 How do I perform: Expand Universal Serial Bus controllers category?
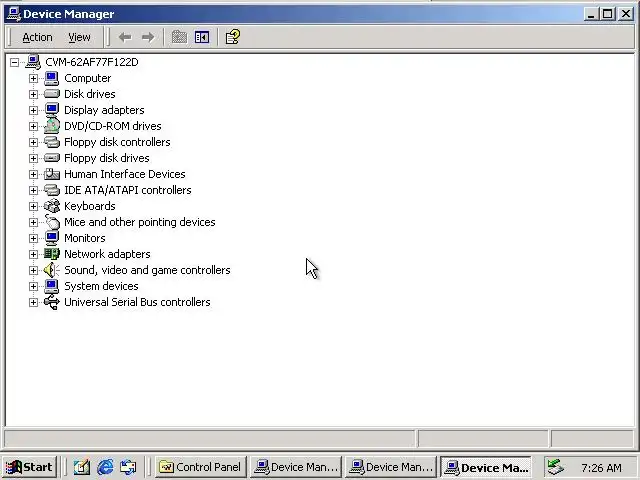33,302
